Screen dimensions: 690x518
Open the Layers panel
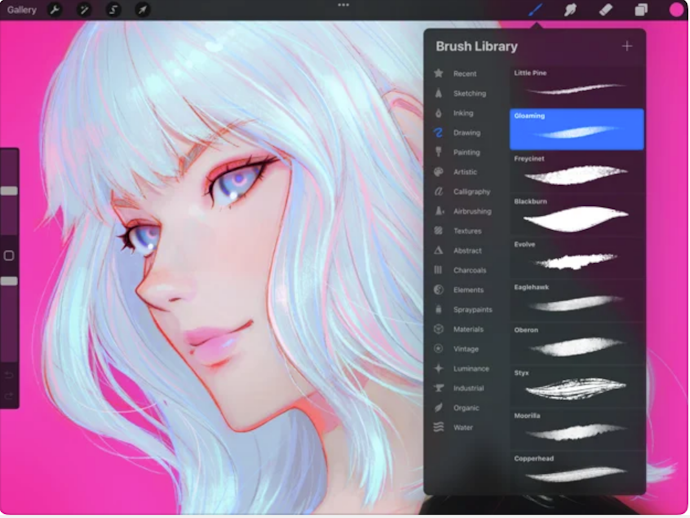(641, 10)
